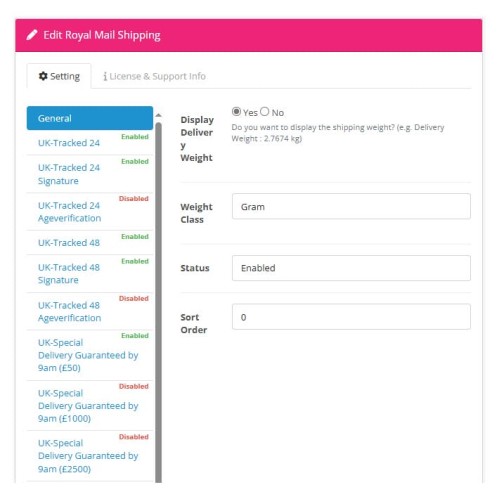Open UK-Tracked 24 Ageverification settings

click(x=90, y=212)
